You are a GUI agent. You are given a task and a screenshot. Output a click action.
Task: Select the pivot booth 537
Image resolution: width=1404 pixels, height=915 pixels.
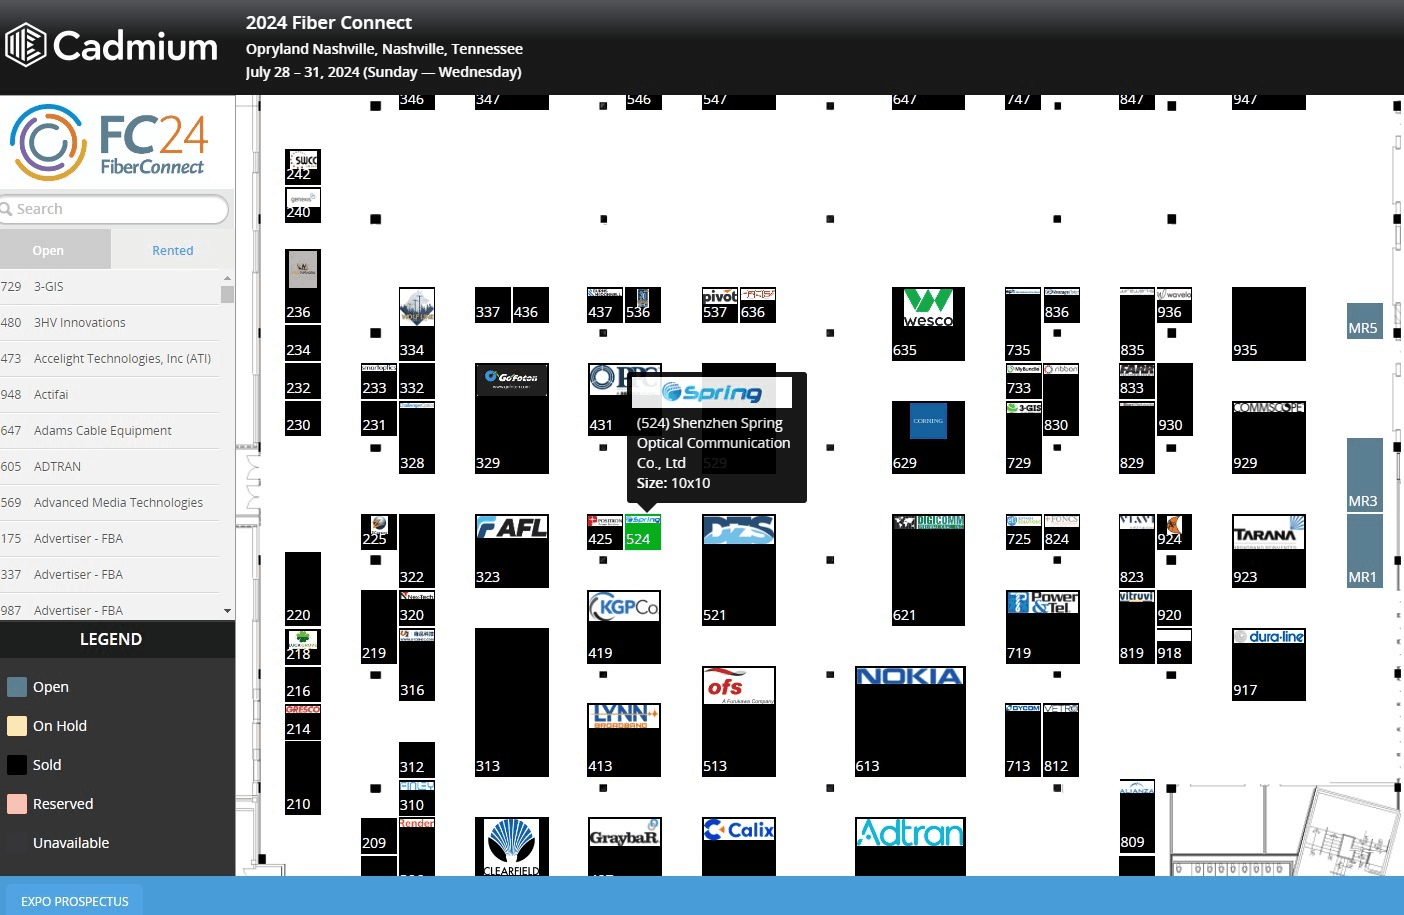pos(720,305)
